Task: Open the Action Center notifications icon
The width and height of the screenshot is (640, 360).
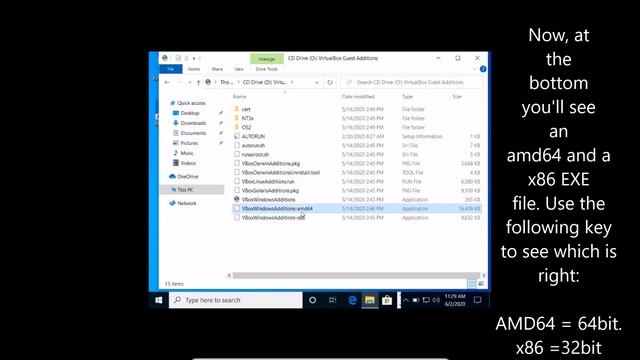Action: click(x=477, y=300)
